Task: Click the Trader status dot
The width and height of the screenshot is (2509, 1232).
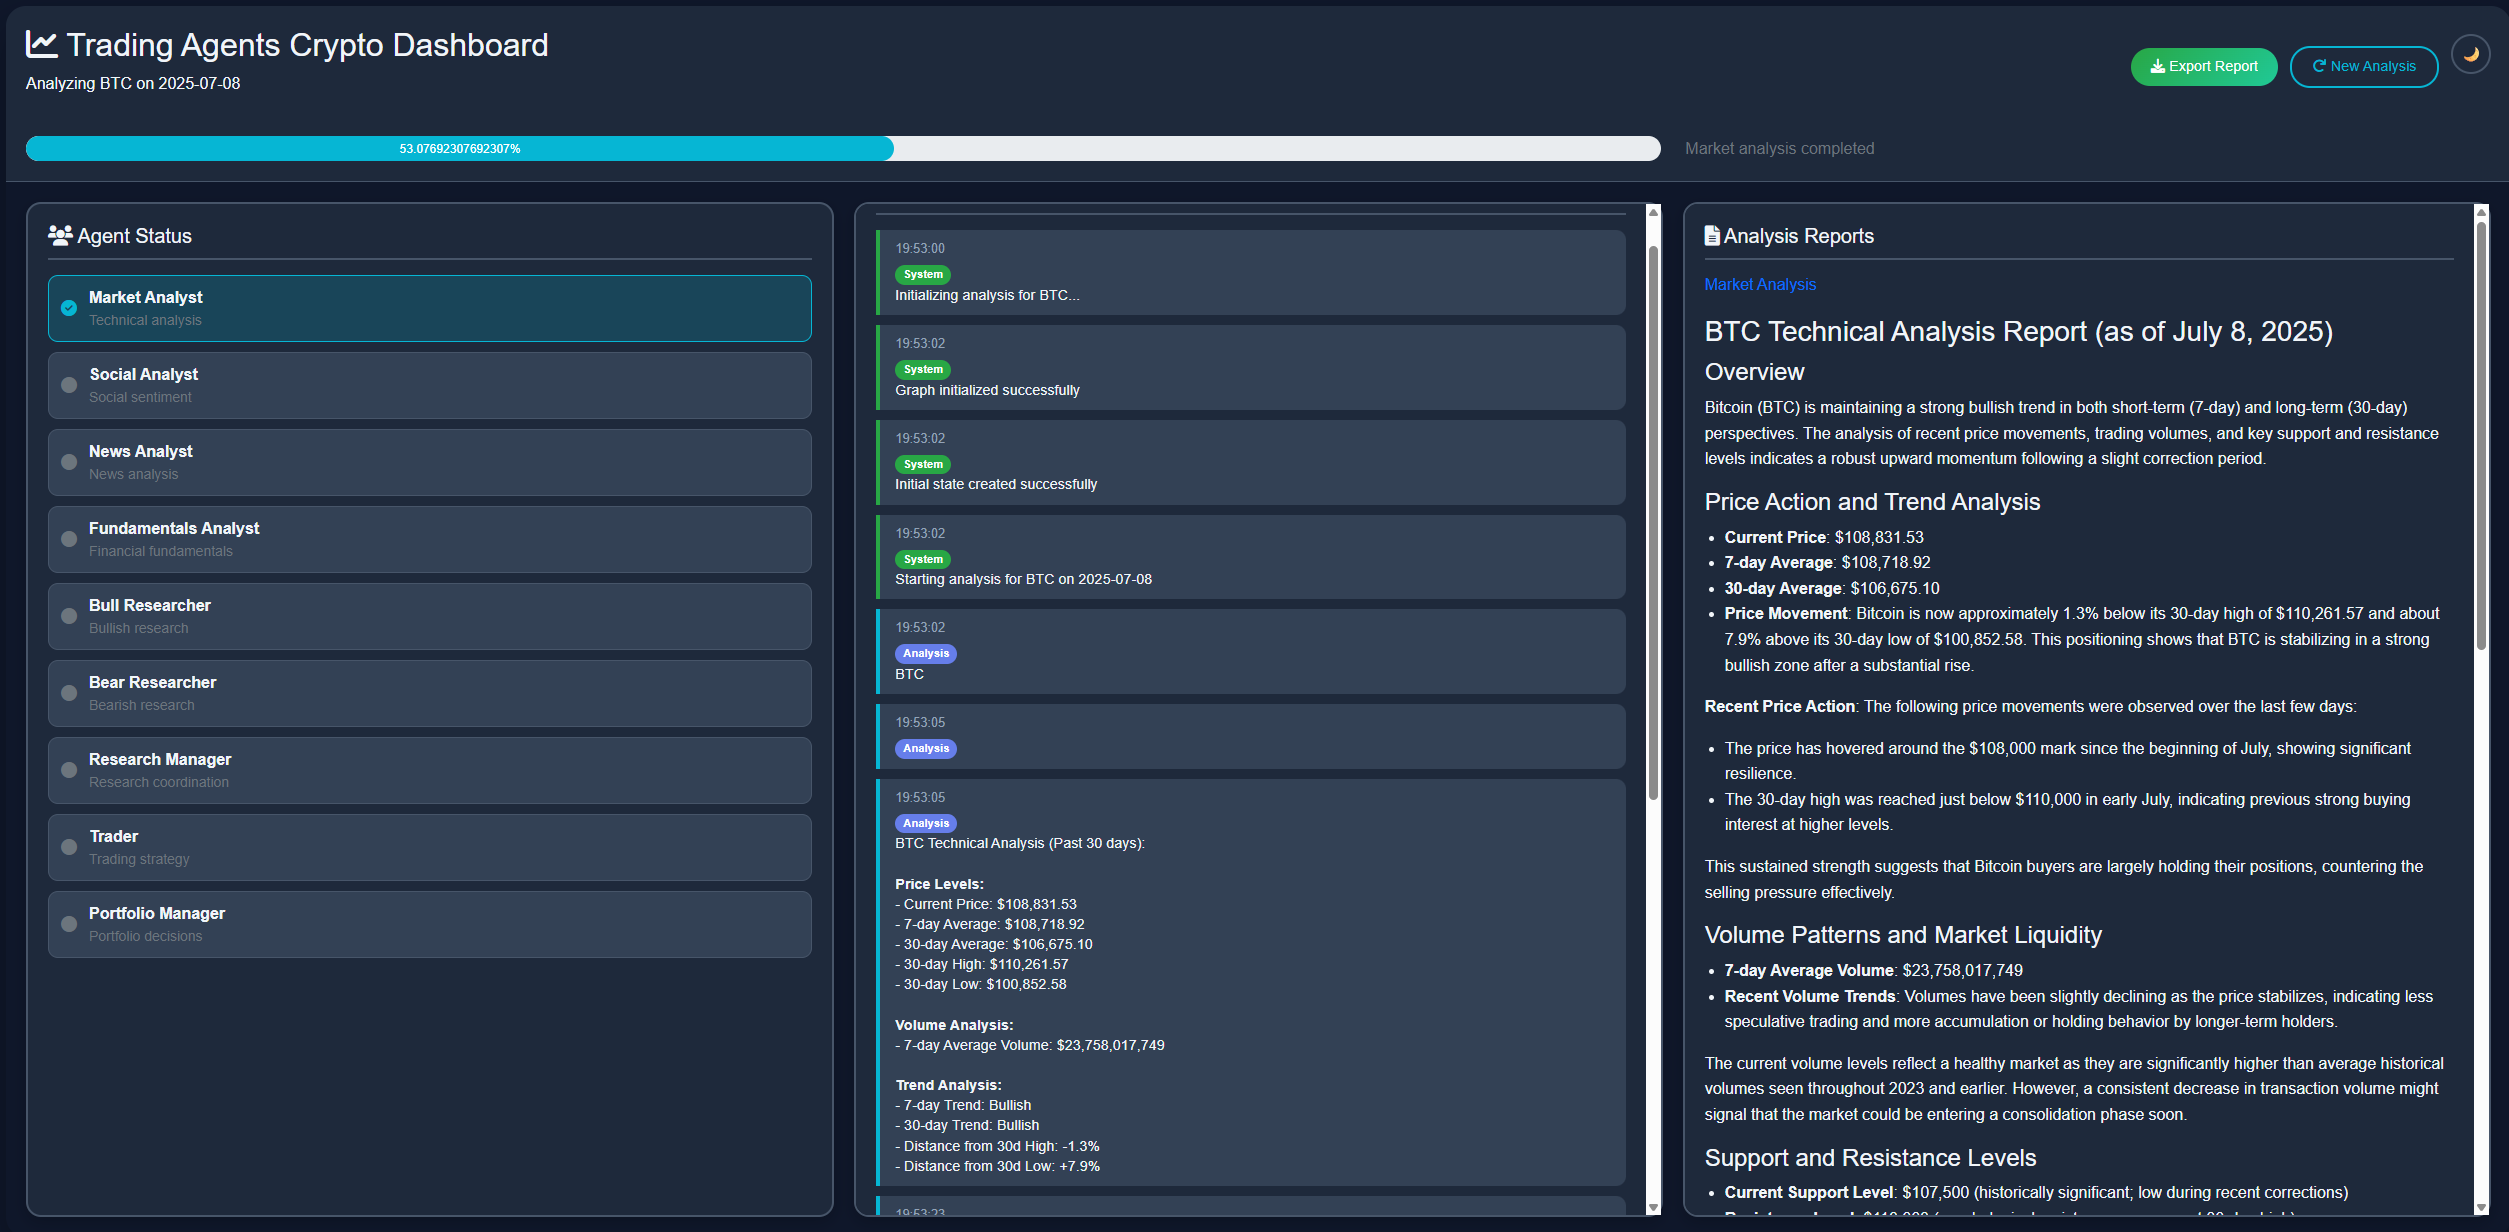Action: click(x=69, y=847)
